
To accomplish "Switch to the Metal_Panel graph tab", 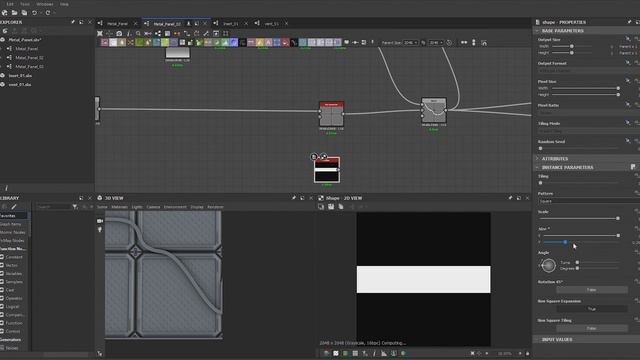I will 118,24.
